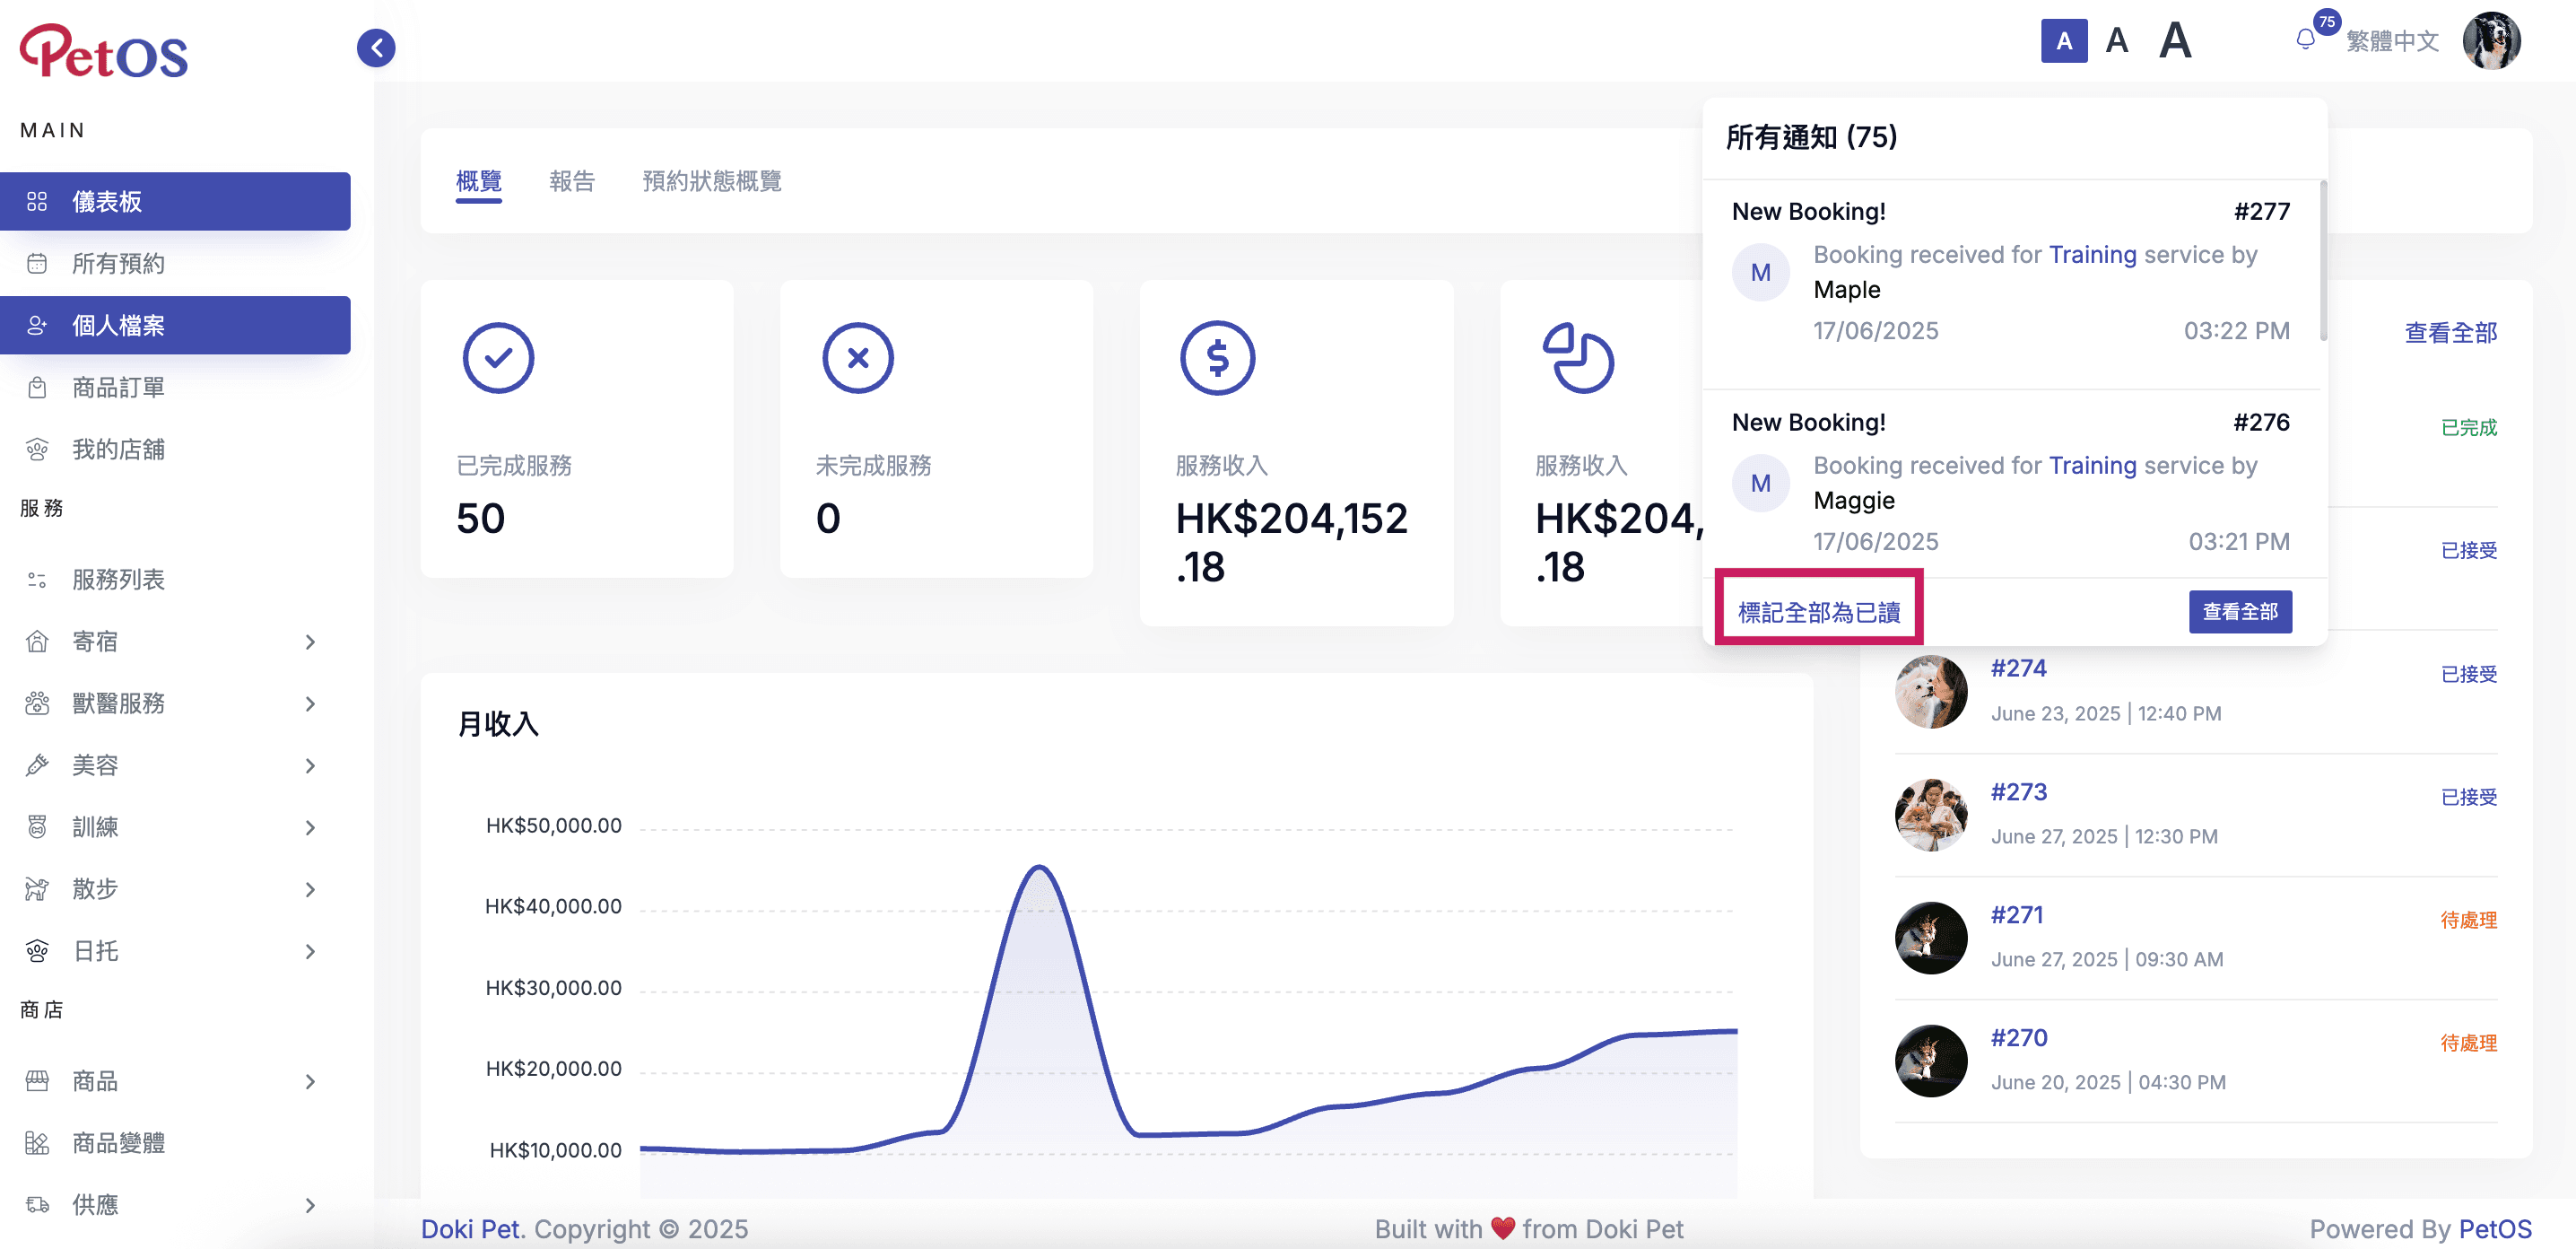Screen dimensions: 2576x1249
Task: Click the 日托 daycare icon
Action: click(x=37, y=951)
